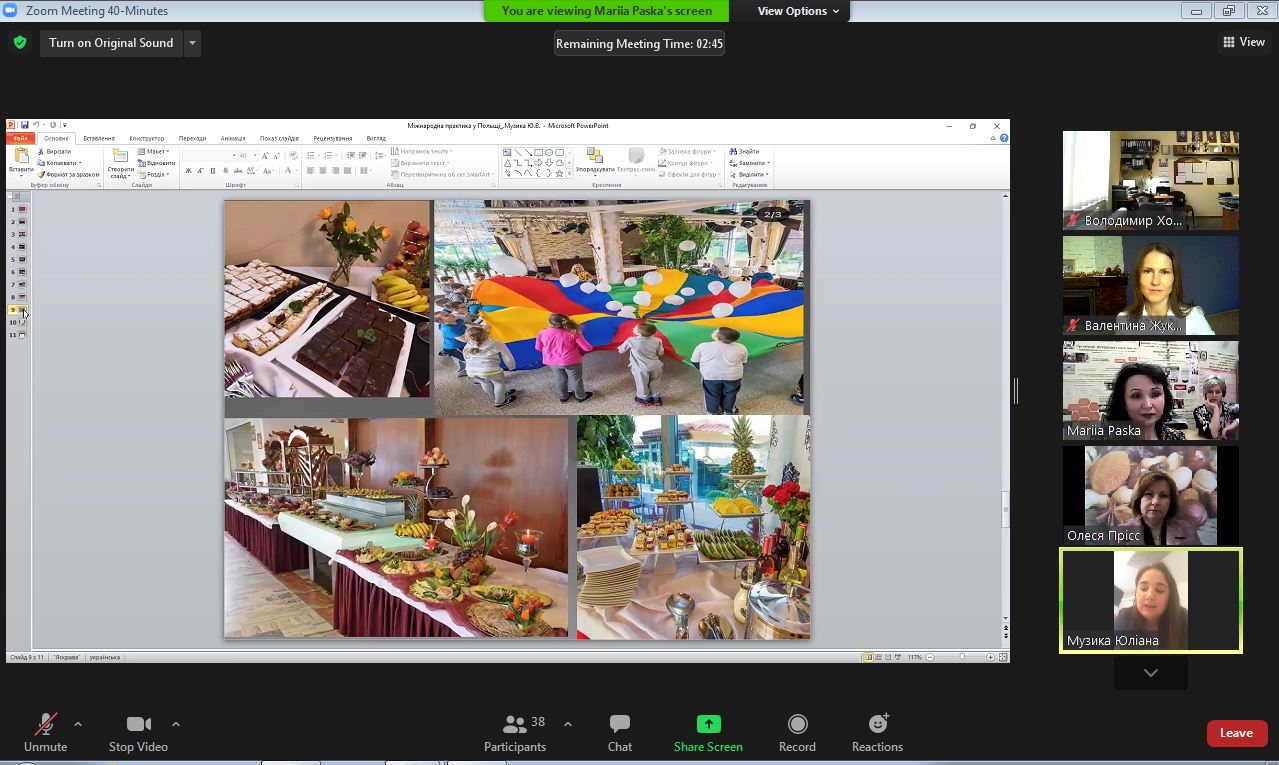
Task: Click the green encryption shield icon
Action: 19,43
